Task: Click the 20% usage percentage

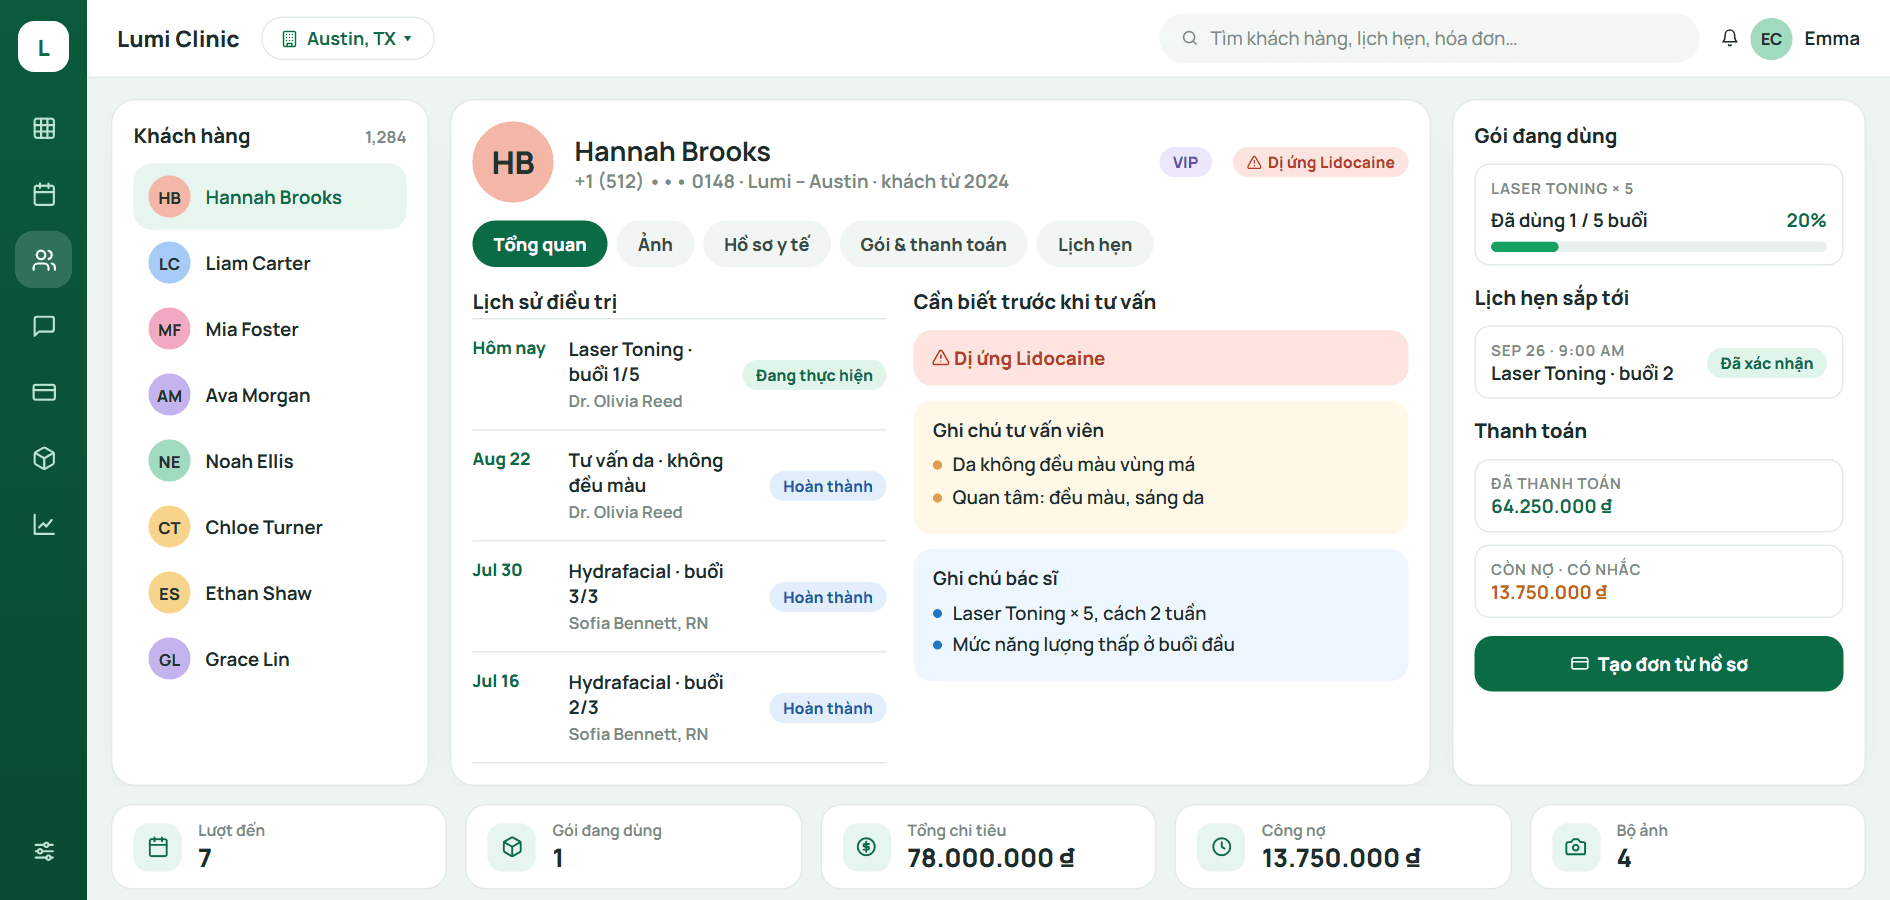Action: click(1806, 220)
